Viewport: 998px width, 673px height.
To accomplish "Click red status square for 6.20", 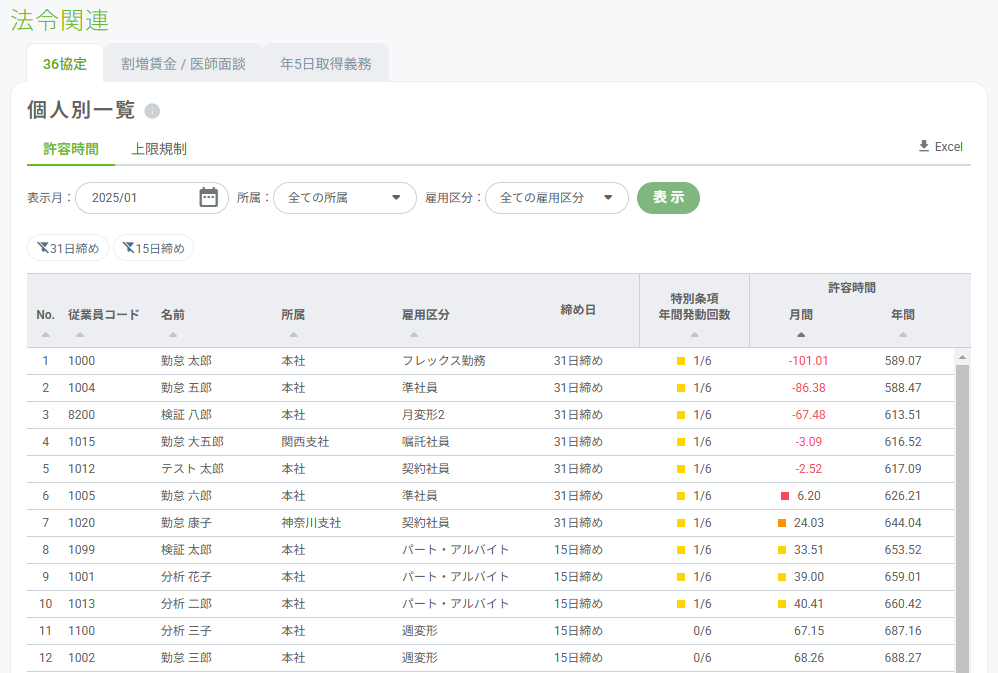I will pos(785,496).
